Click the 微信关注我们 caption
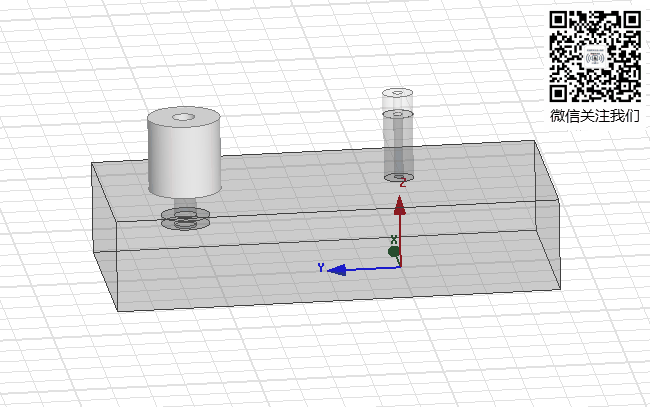 tap(595, 116)
